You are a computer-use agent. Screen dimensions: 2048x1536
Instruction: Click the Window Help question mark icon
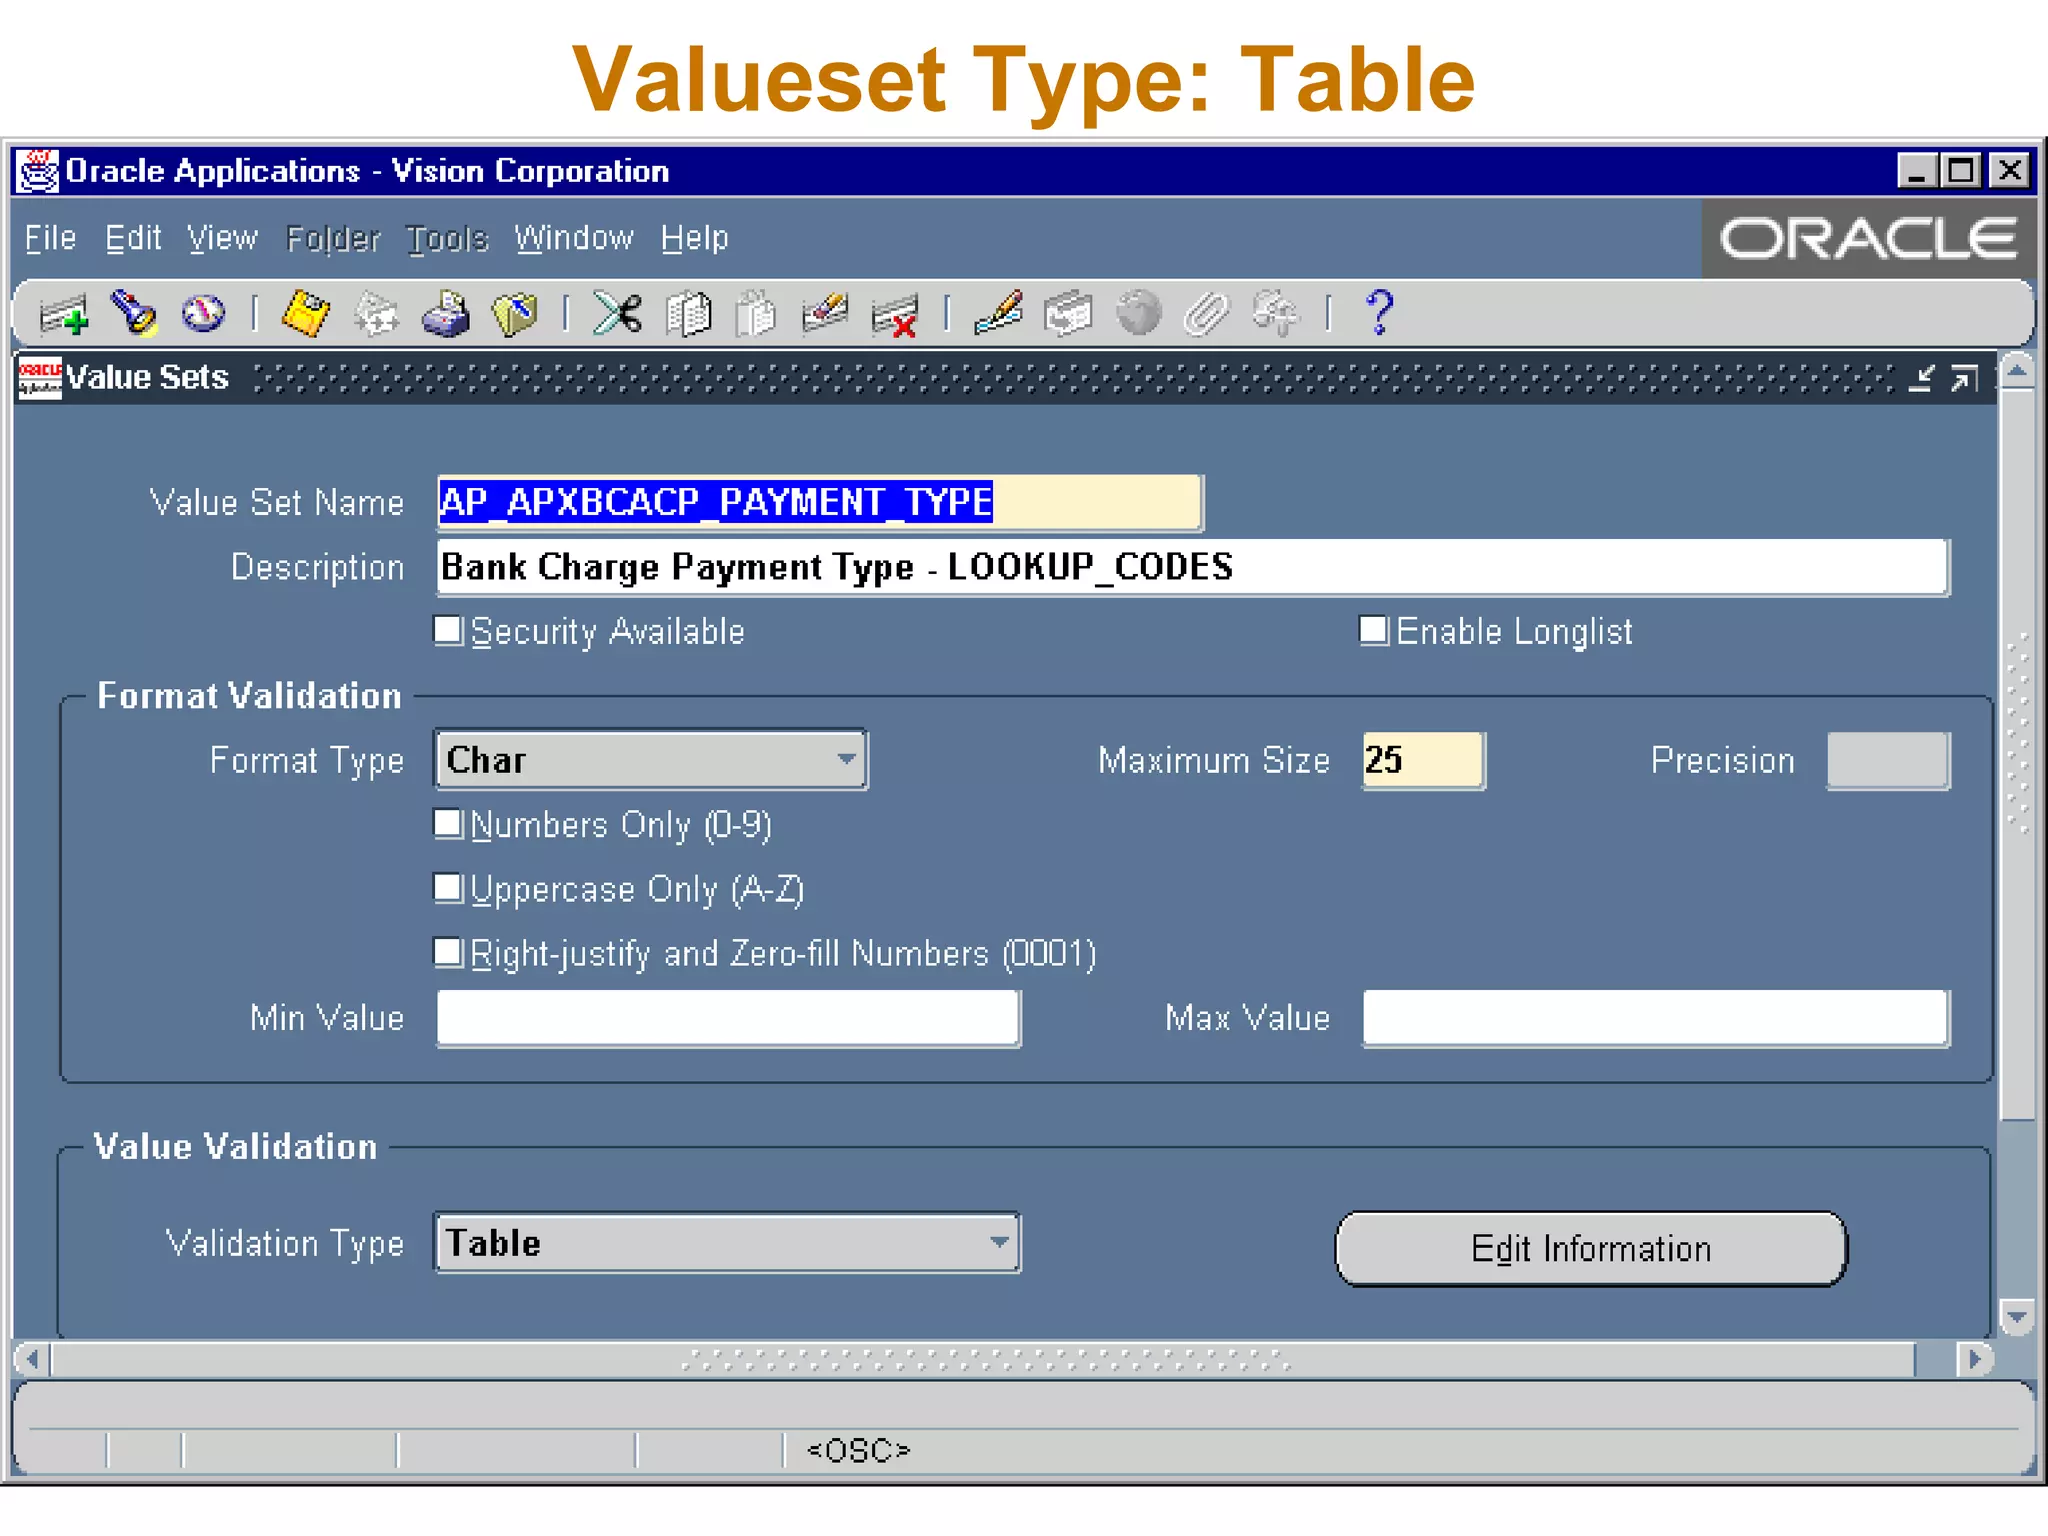(x=1380, y=314)
